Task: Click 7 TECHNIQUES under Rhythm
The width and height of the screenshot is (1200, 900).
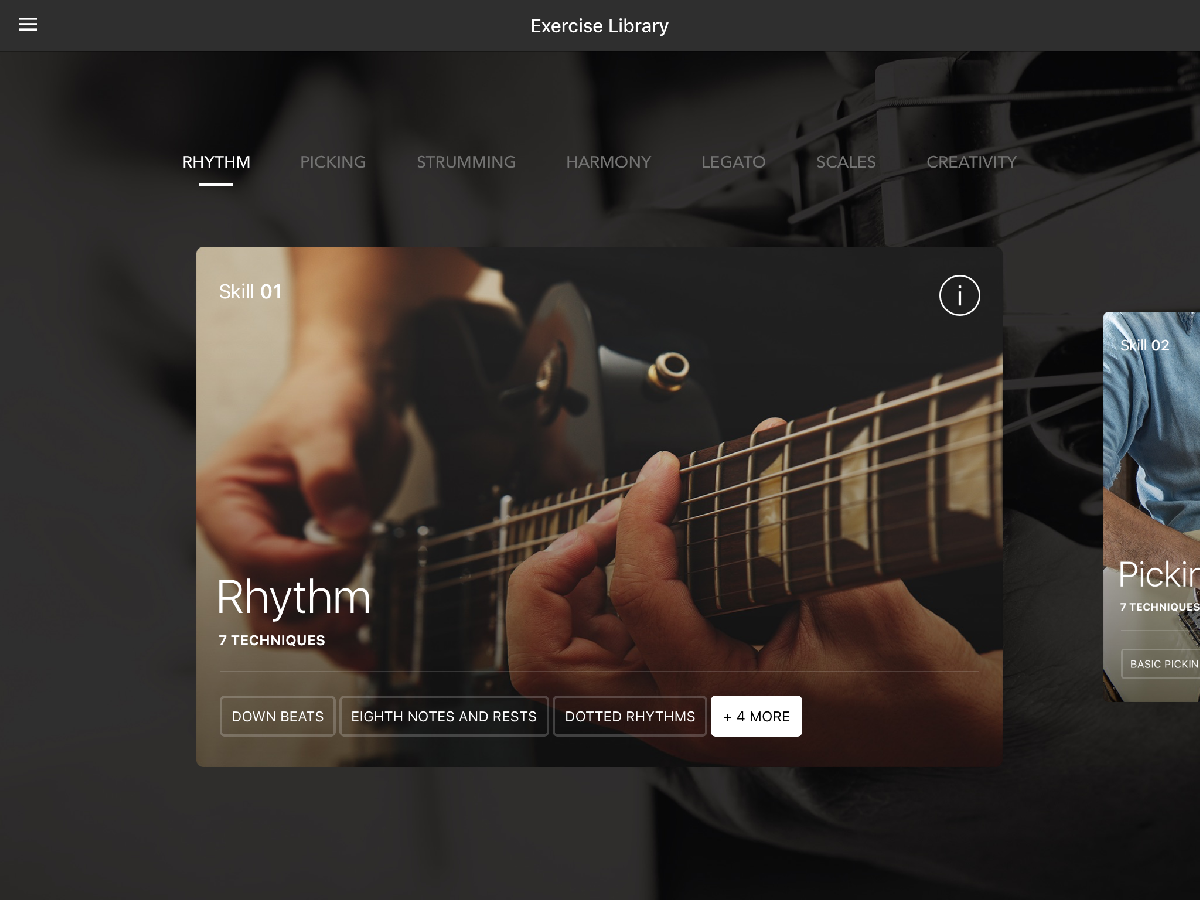Action: click(272, 640)
